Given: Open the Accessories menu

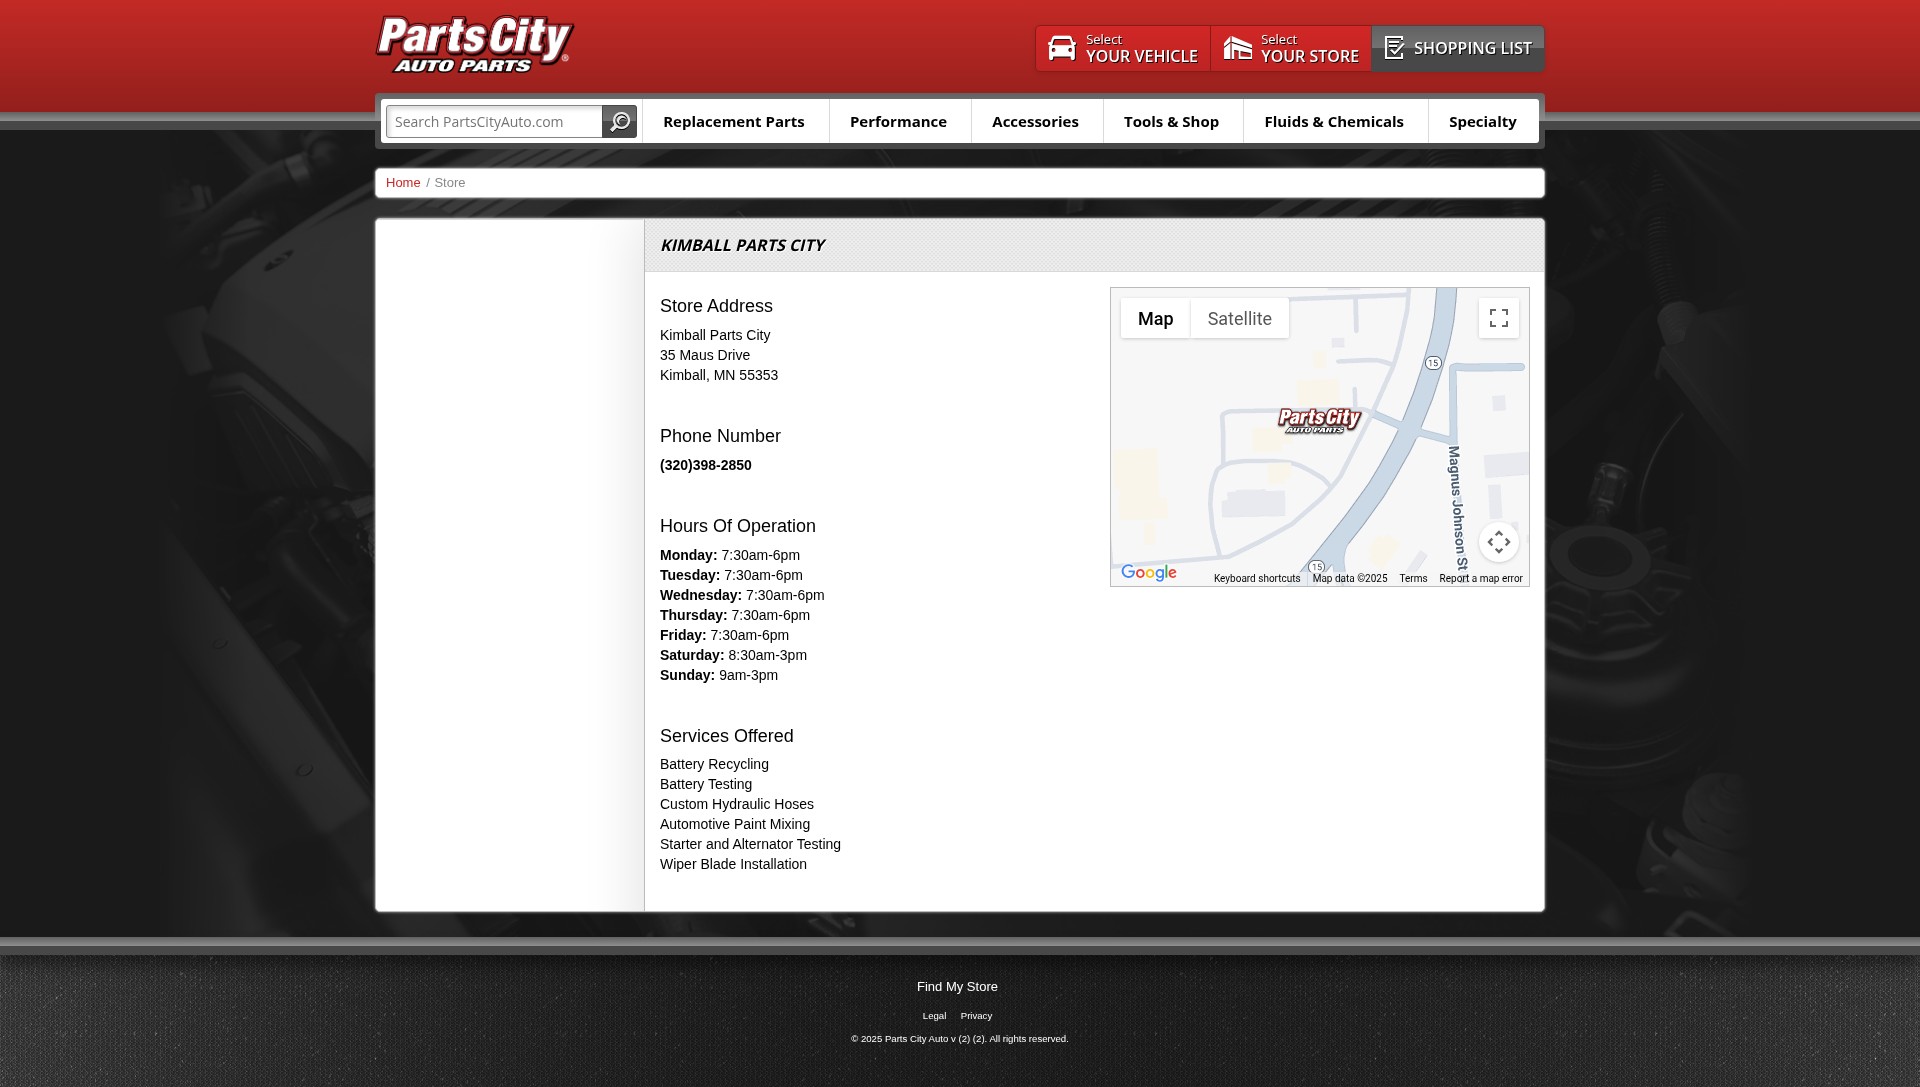Looking at the screenshot, I should click(x=1035, y=121).
